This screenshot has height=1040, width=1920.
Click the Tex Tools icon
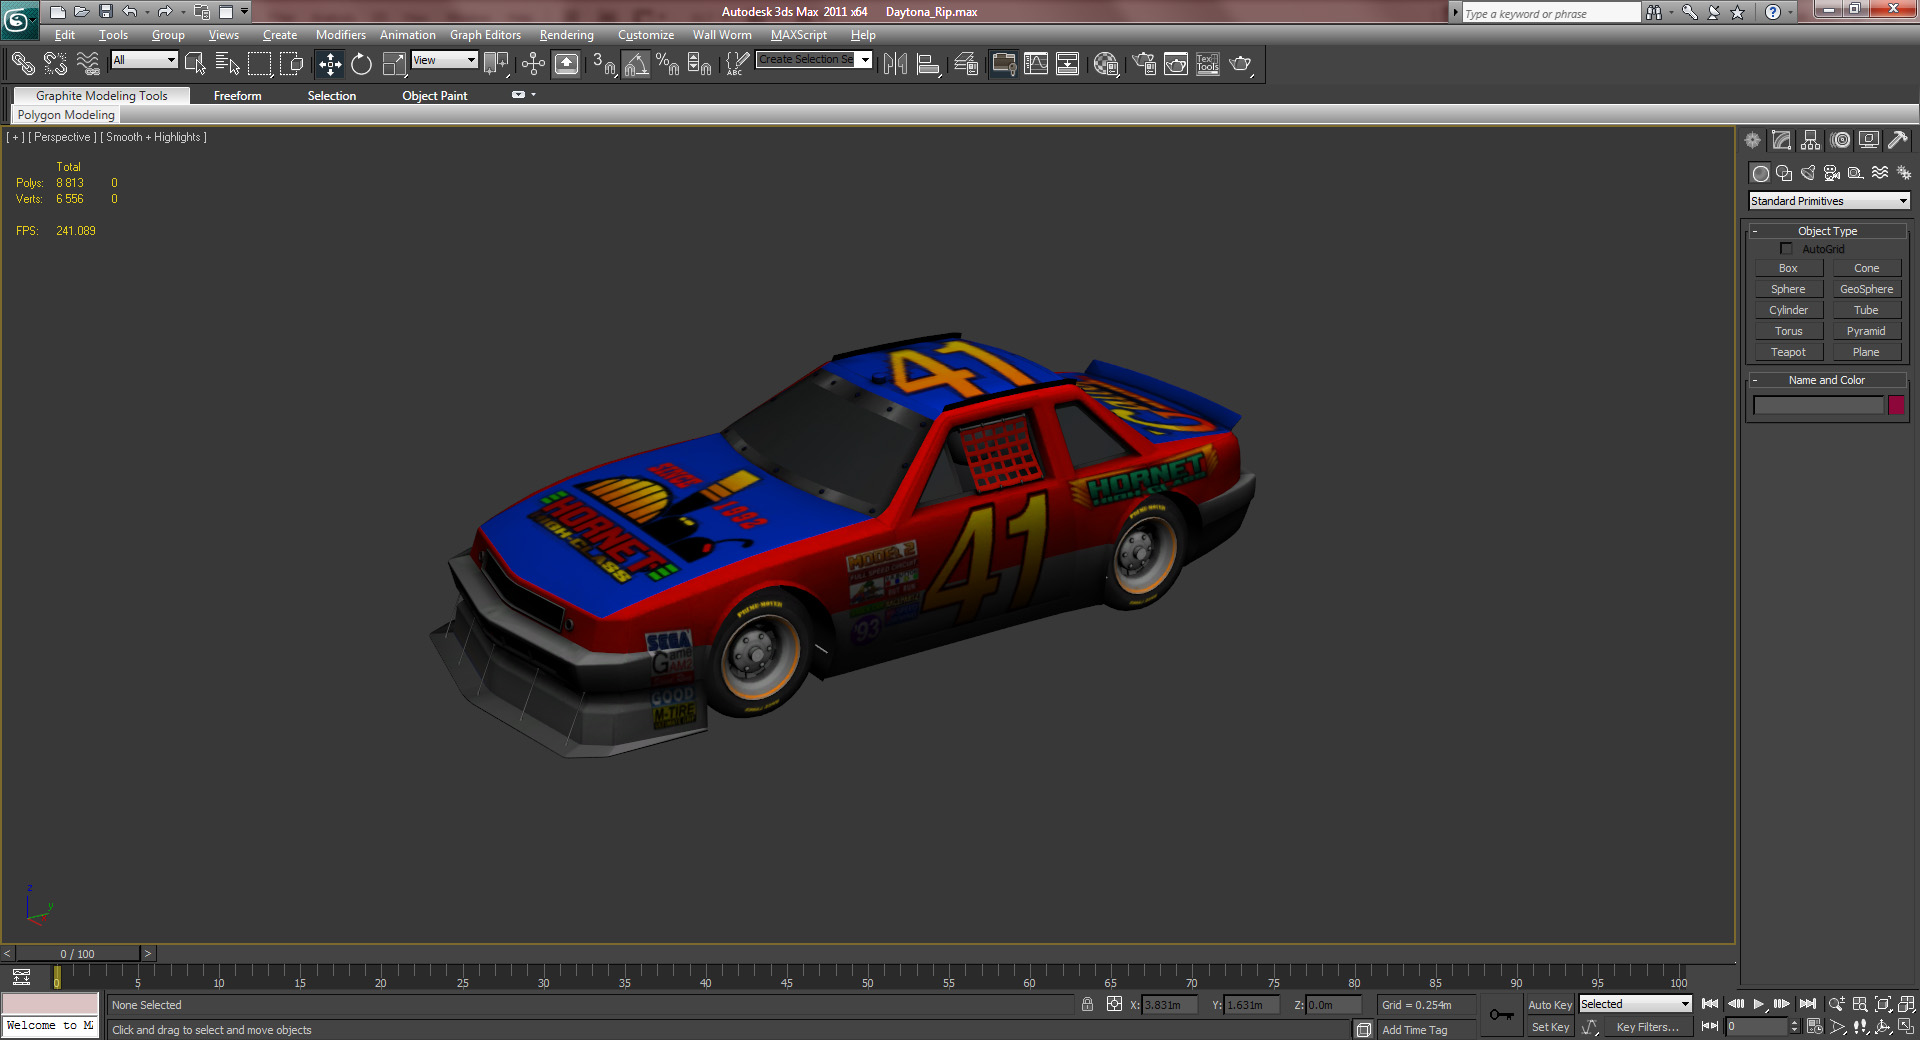point(1208,64)
